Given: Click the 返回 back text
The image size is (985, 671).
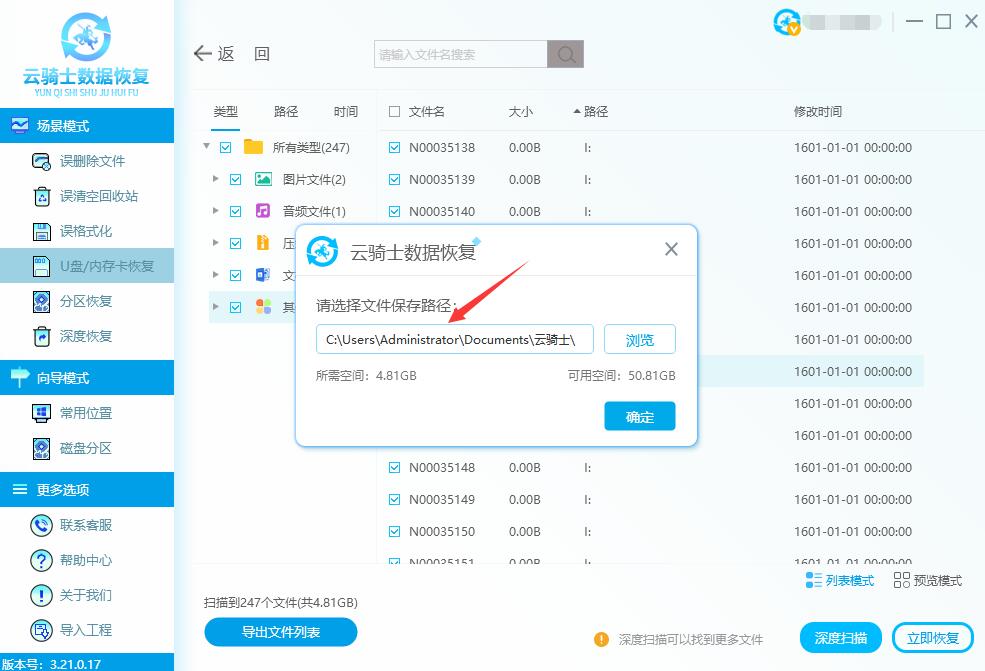Looking at the screenshot, I should [x=244, y=54].
